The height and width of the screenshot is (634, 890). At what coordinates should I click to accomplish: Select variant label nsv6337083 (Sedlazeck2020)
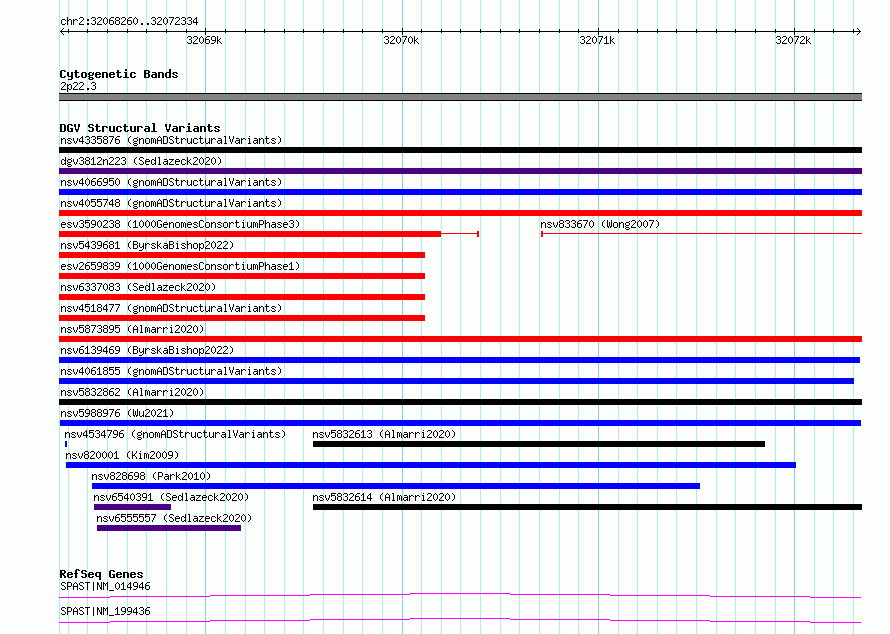138,287
